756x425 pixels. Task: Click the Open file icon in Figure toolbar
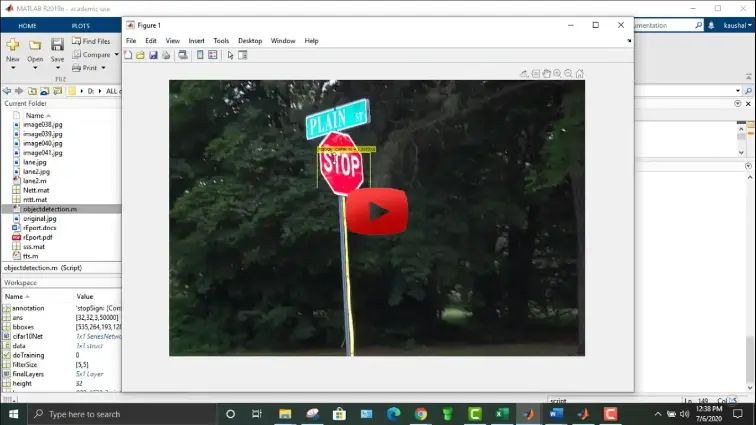pos(140,55)
